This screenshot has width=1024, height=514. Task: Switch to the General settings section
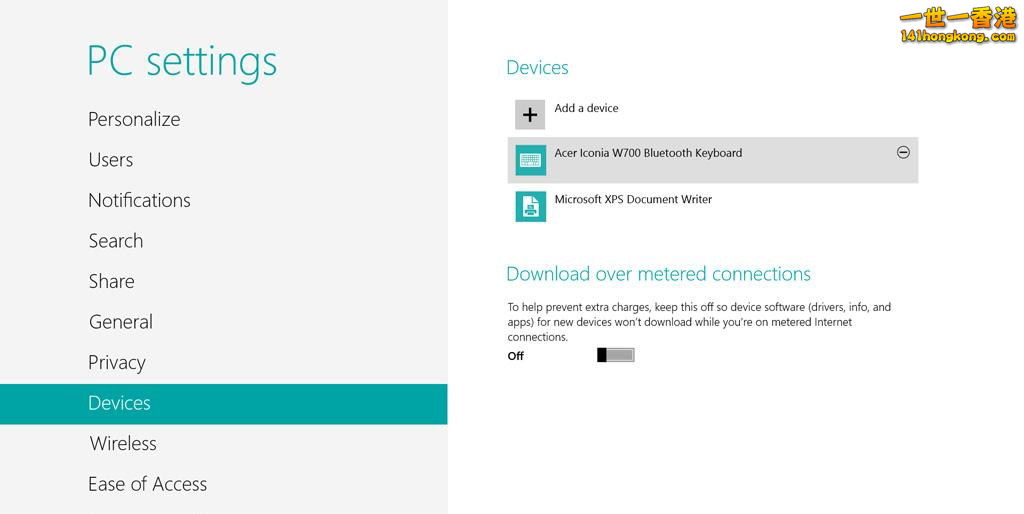pyautogui.click(x=120, y=322)
